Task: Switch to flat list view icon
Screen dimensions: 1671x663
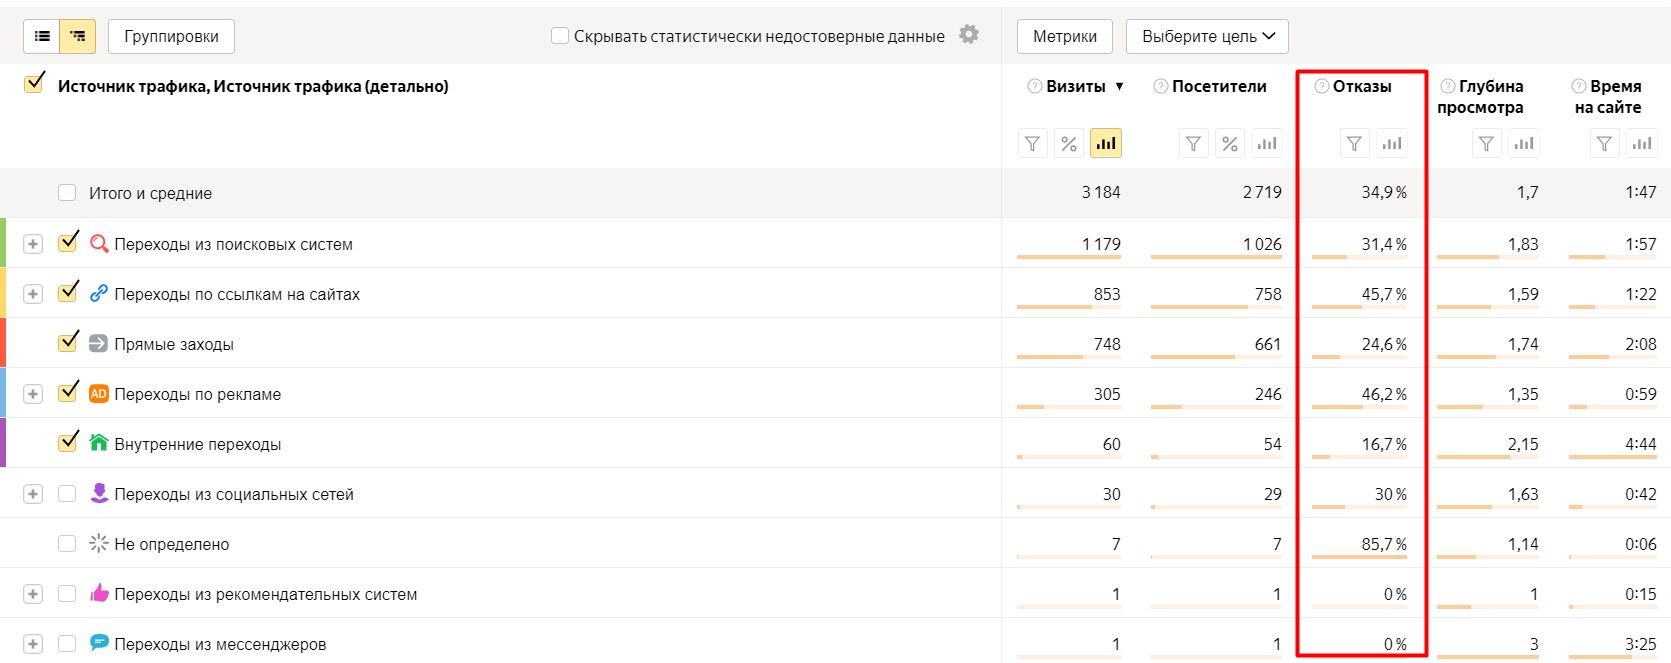Action: click(x=42, y=36)
